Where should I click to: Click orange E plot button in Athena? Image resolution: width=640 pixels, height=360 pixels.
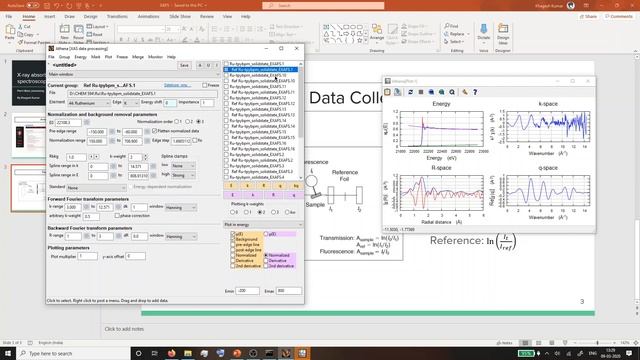[231, 186]
